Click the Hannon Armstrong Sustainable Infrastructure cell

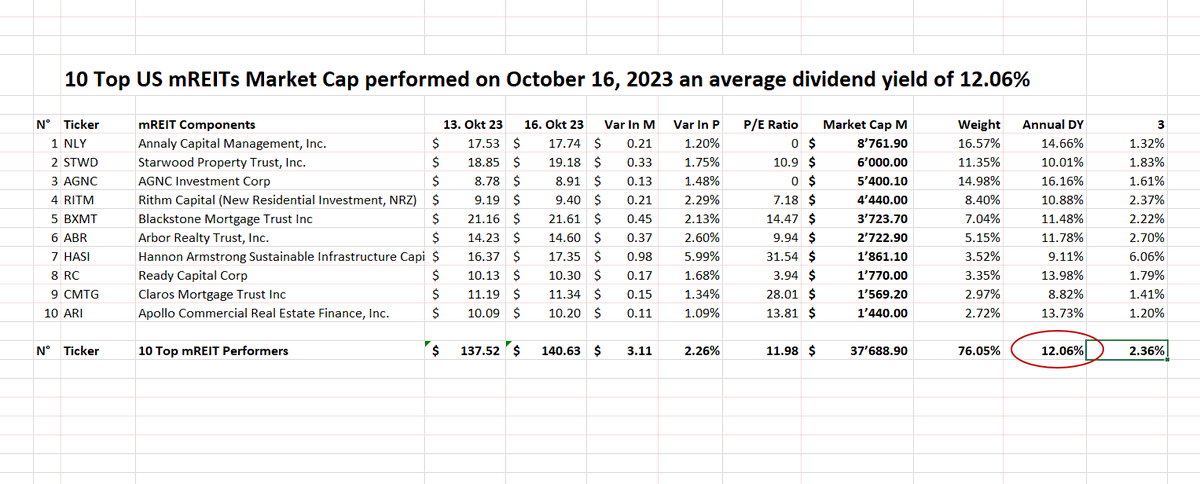click(283, 257)
